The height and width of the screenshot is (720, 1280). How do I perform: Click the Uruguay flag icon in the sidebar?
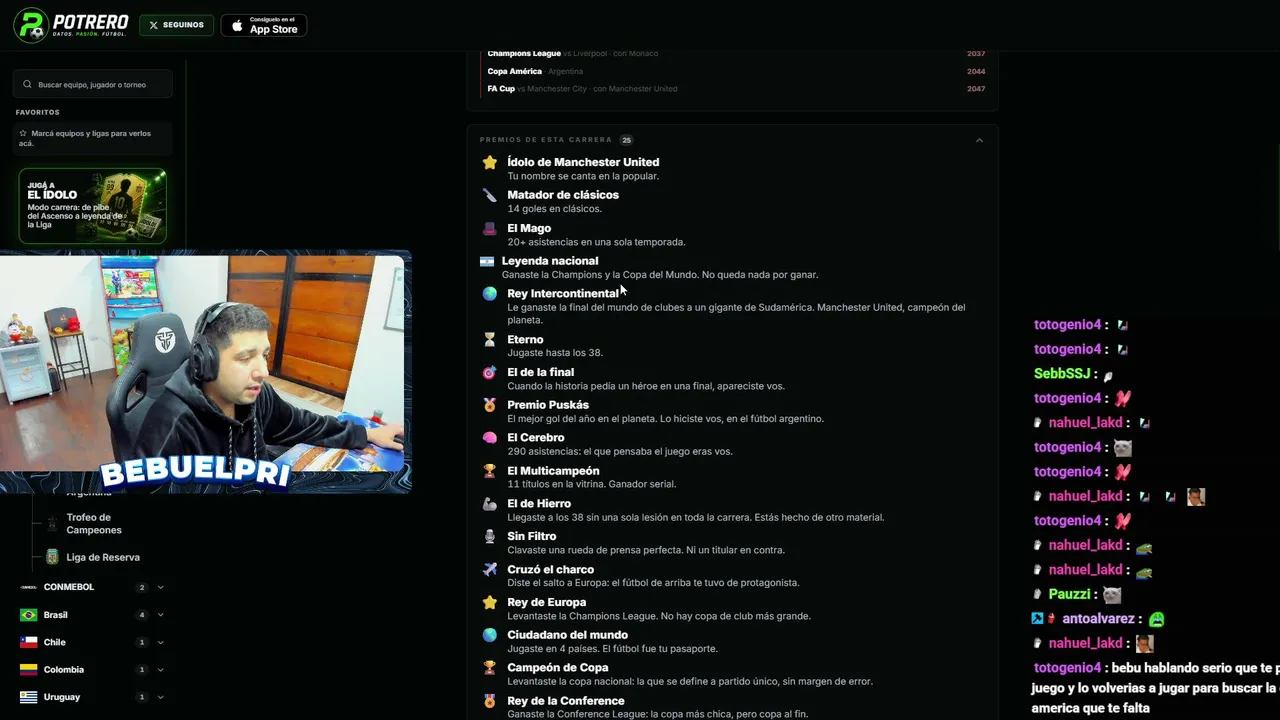click(28, 697)
